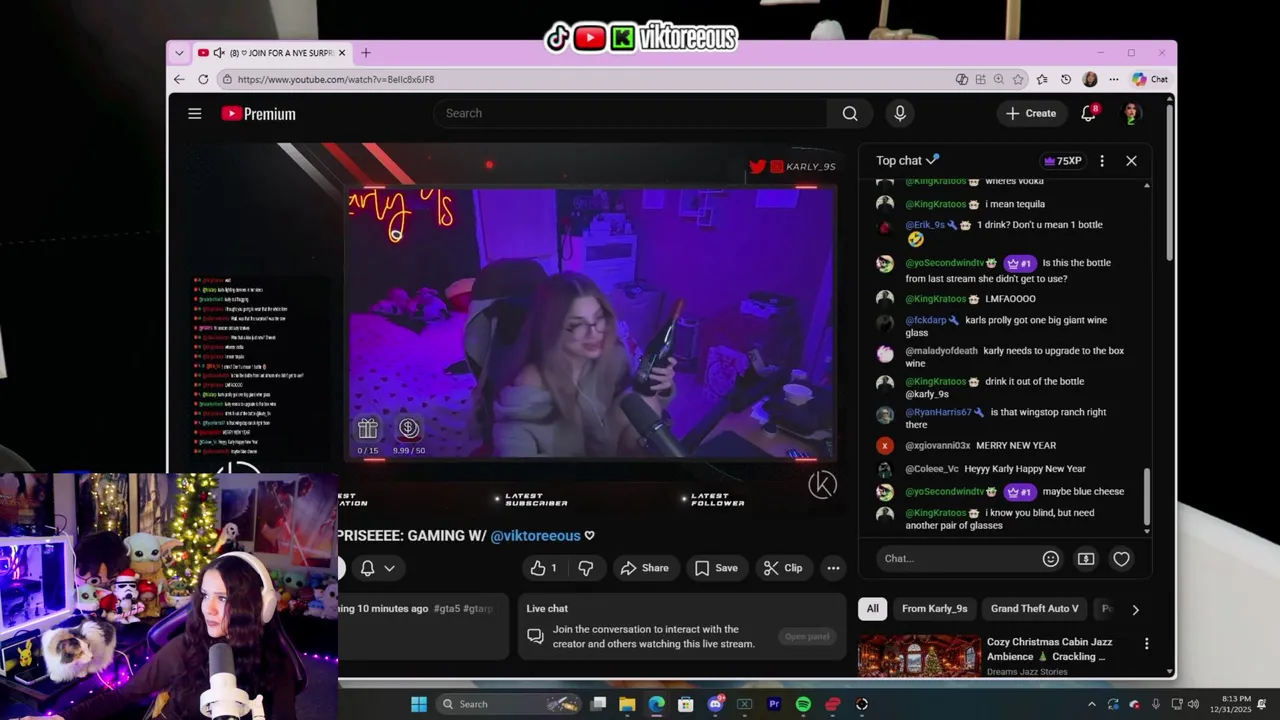
Task: Click the YouTube search magnifier button
Action: coord(850,113)
